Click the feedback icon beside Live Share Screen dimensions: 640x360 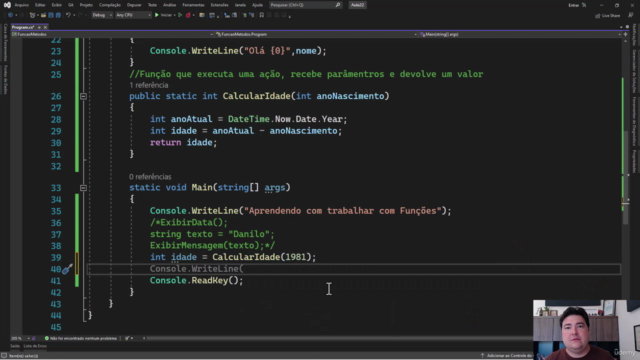631,15
